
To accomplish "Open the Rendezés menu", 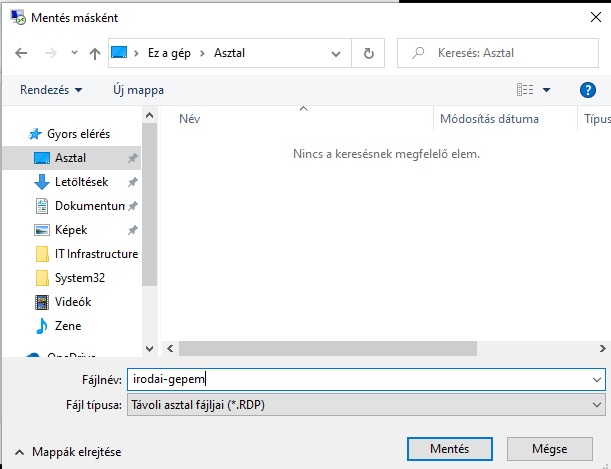I will click(51, 90).
